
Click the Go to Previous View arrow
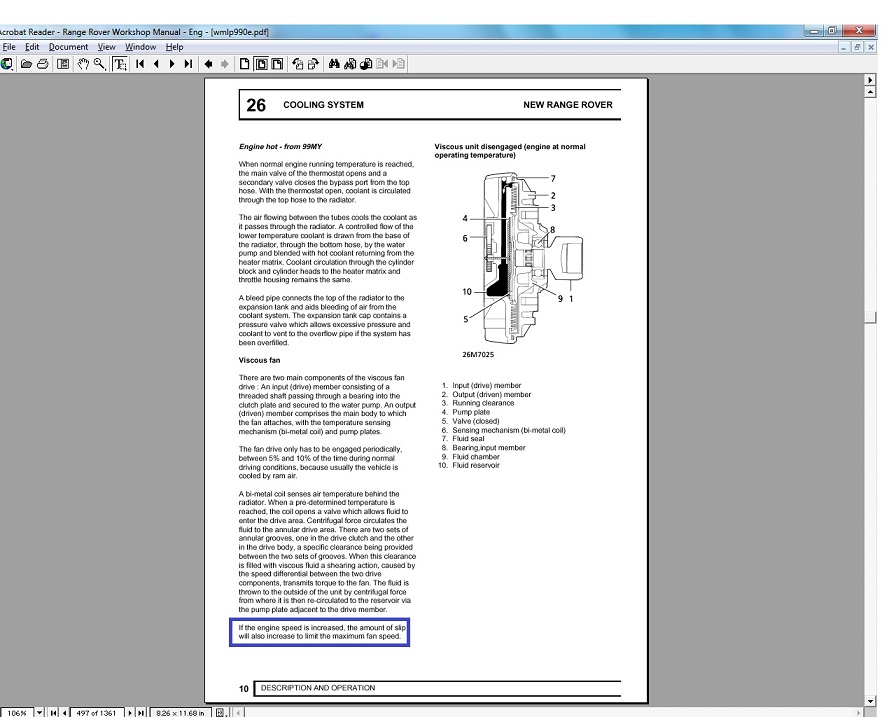click(x=208, y=64)
